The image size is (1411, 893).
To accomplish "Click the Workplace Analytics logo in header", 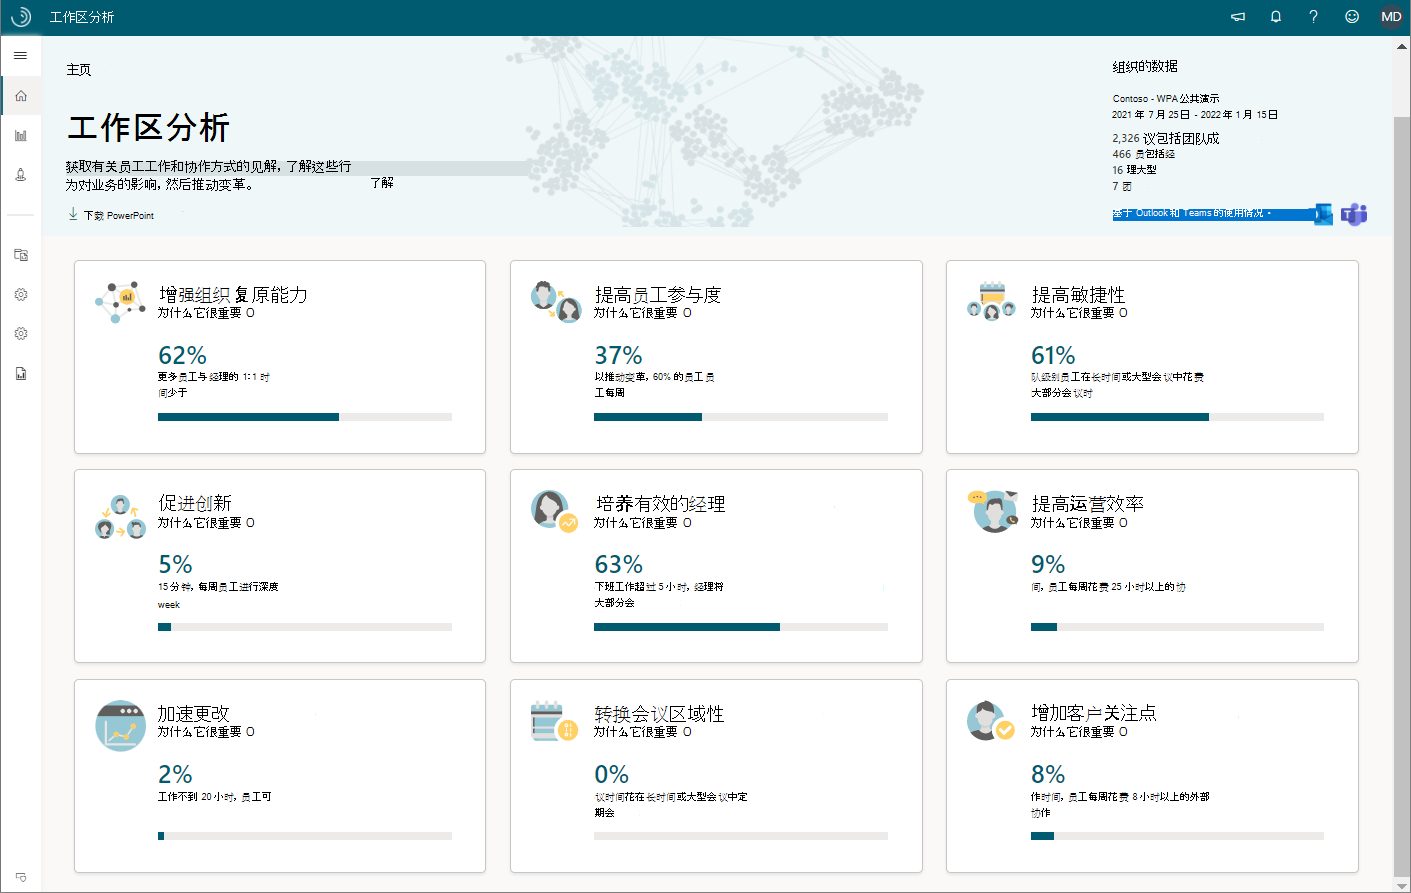I will [20, 17].
